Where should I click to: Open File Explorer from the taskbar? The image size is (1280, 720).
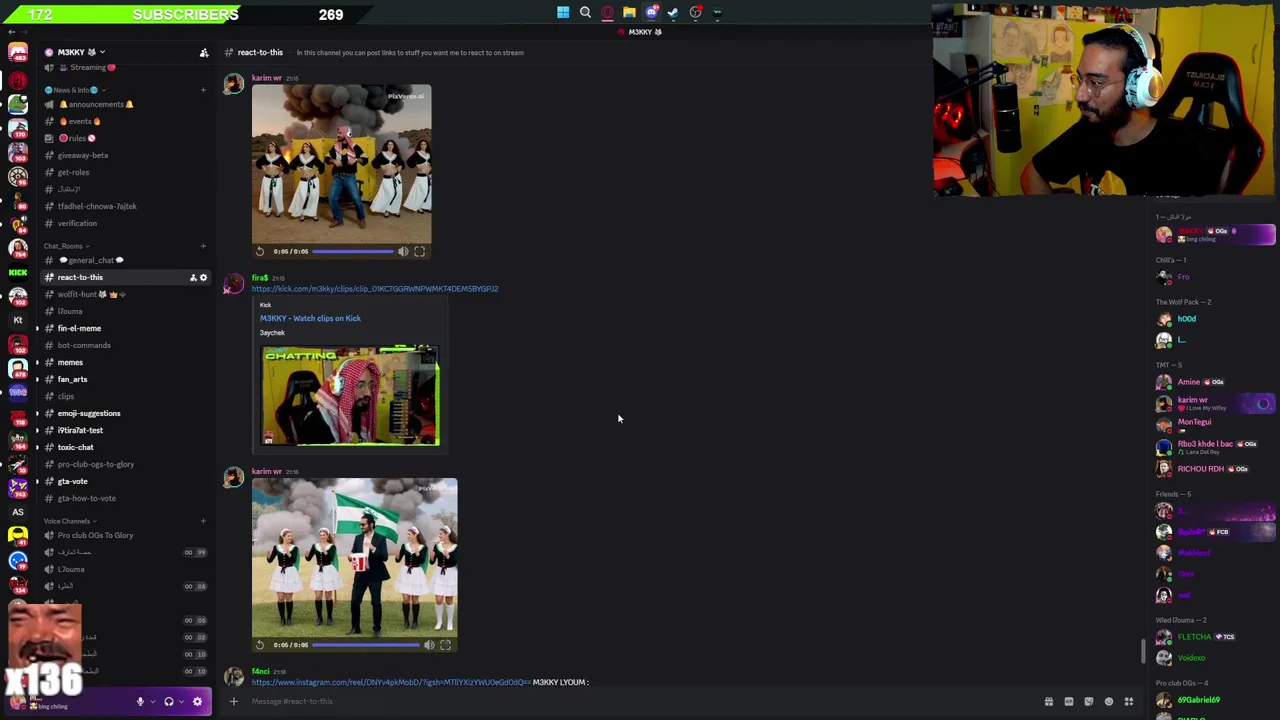pos(629,13)
